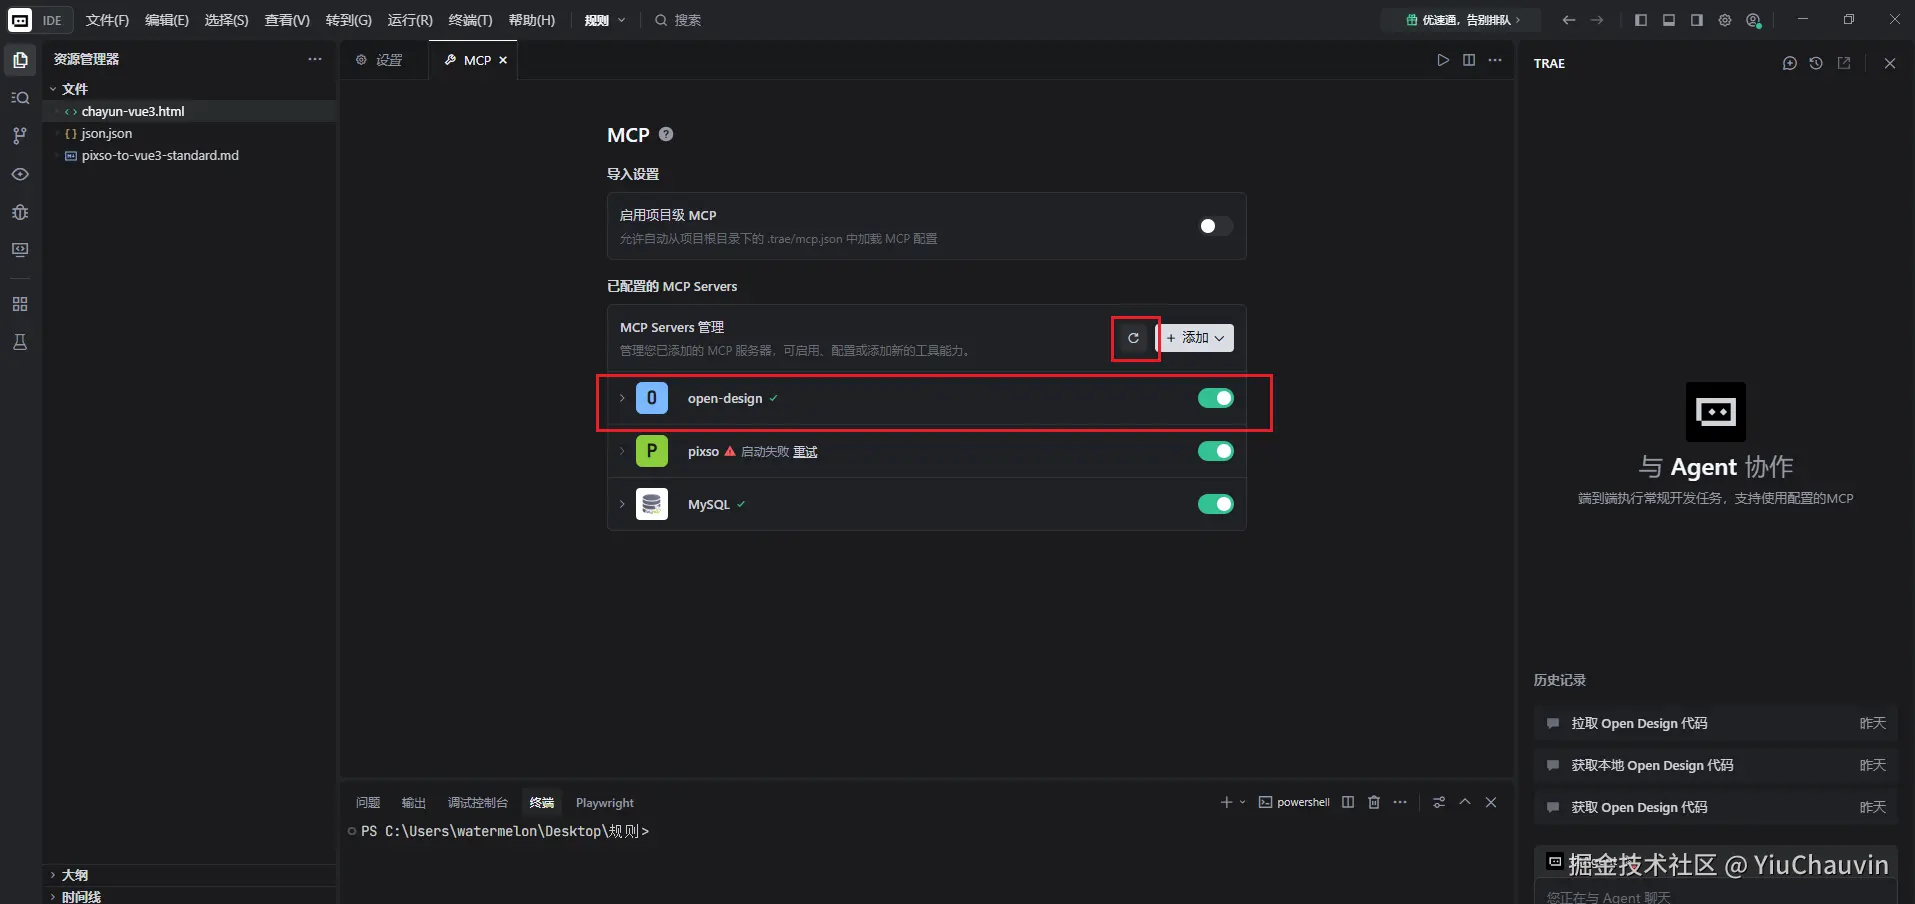This screenshot has width=1915, height=904.
Task: Open the 文件(F) menu
Action: [107, 20]
